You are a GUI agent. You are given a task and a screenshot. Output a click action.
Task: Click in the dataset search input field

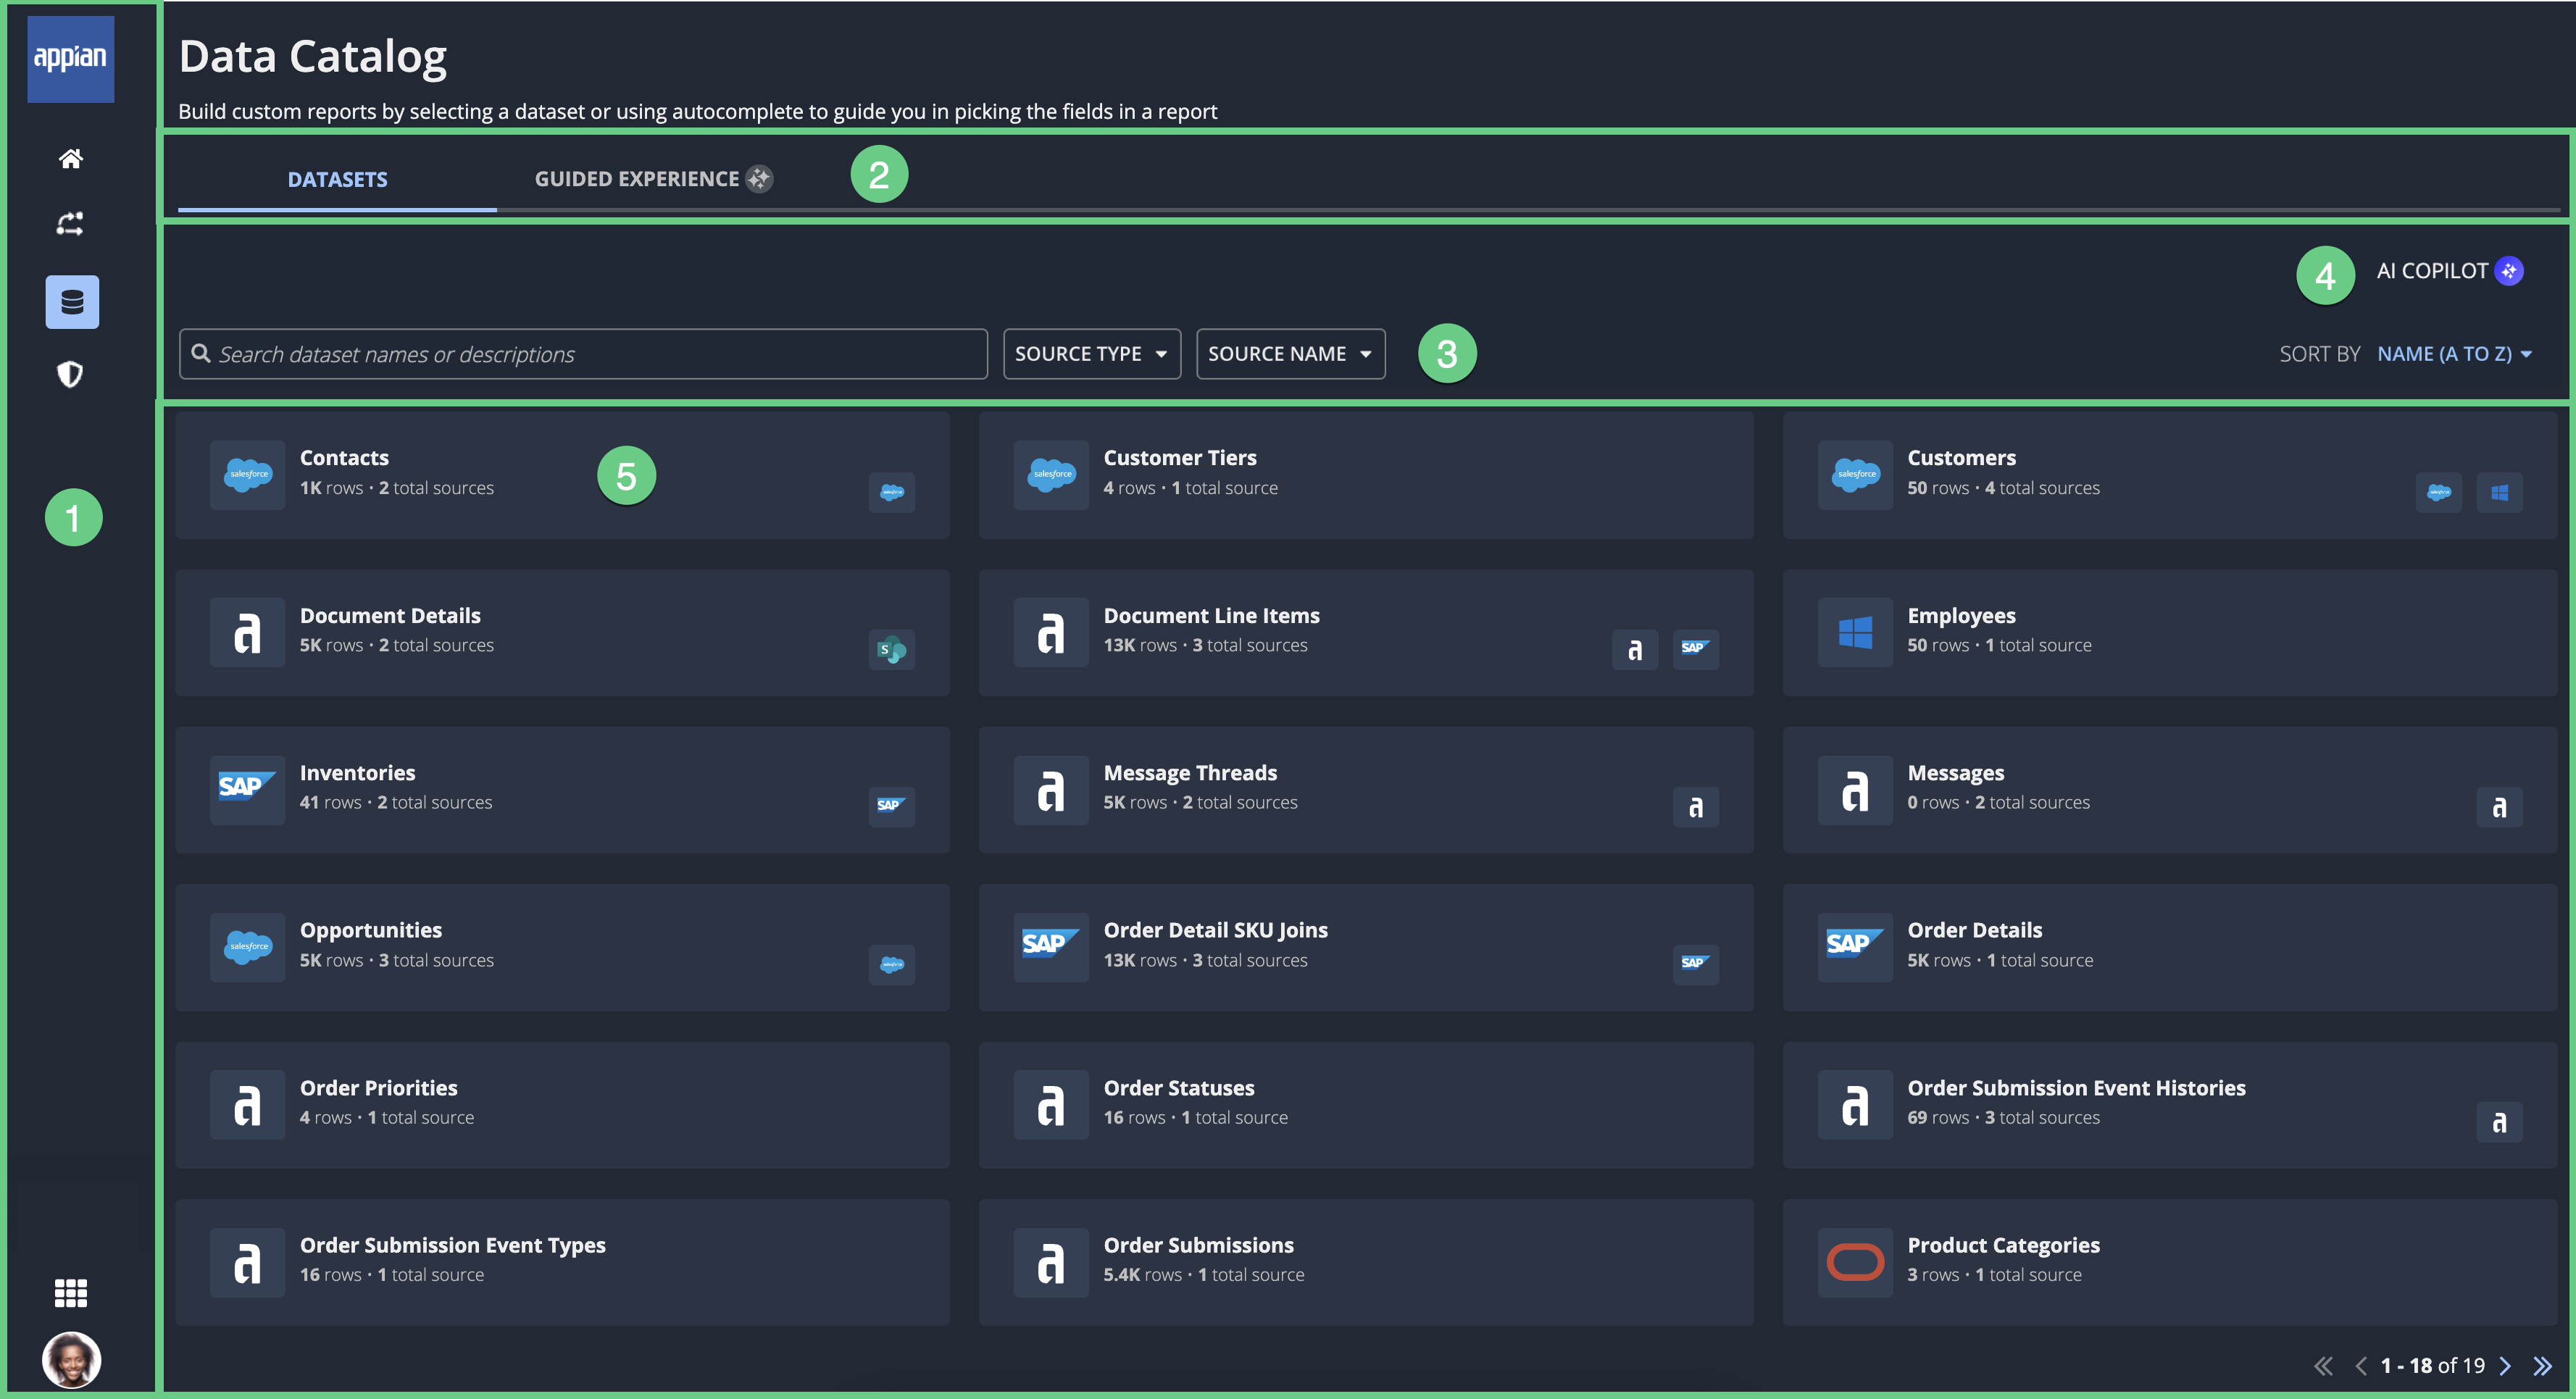(x=583, y=351)
